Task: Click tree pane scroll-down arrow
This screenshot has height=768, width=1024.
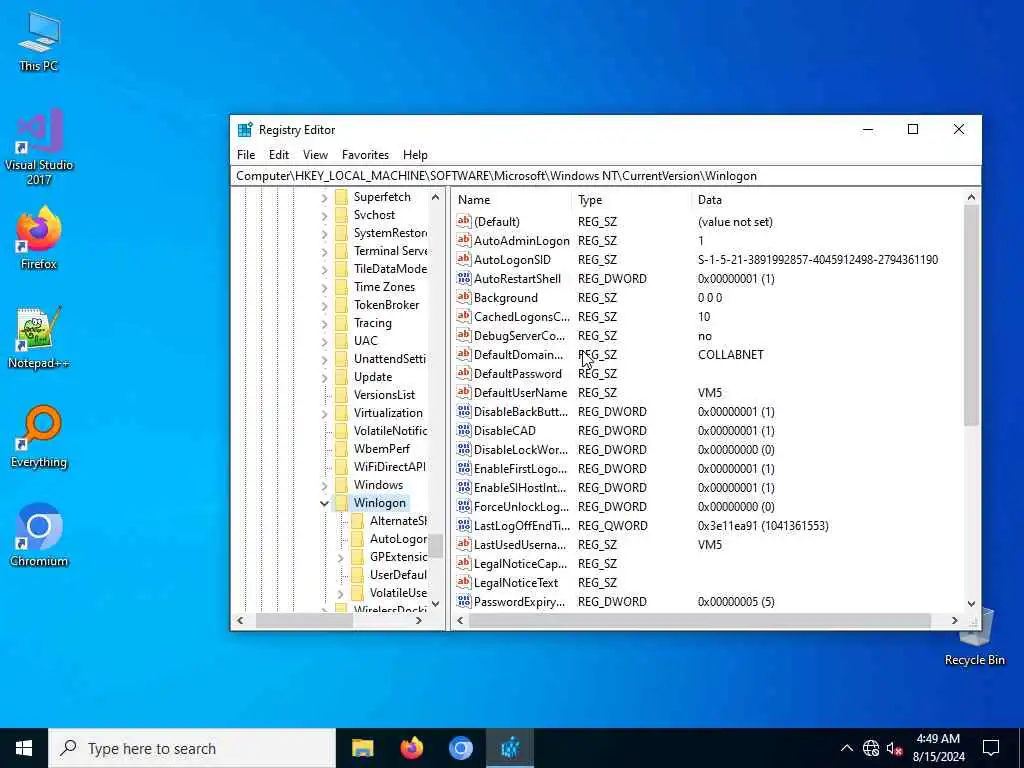Action: 436,604
